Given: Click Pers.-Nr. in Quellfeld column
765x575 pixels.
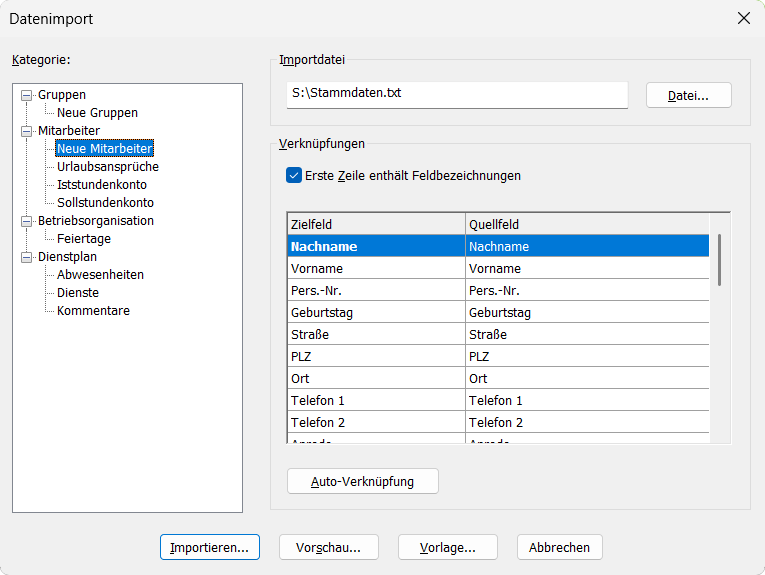Looking at the screenshot, I should 587,290.
